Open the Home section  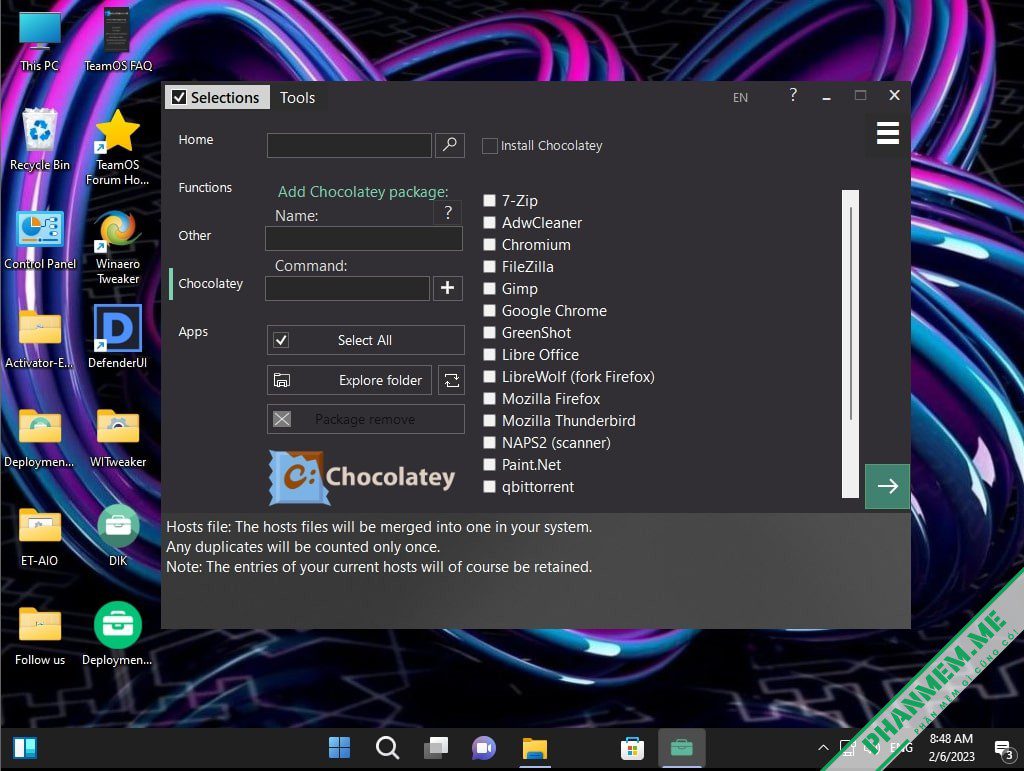[x=196, y=140]
